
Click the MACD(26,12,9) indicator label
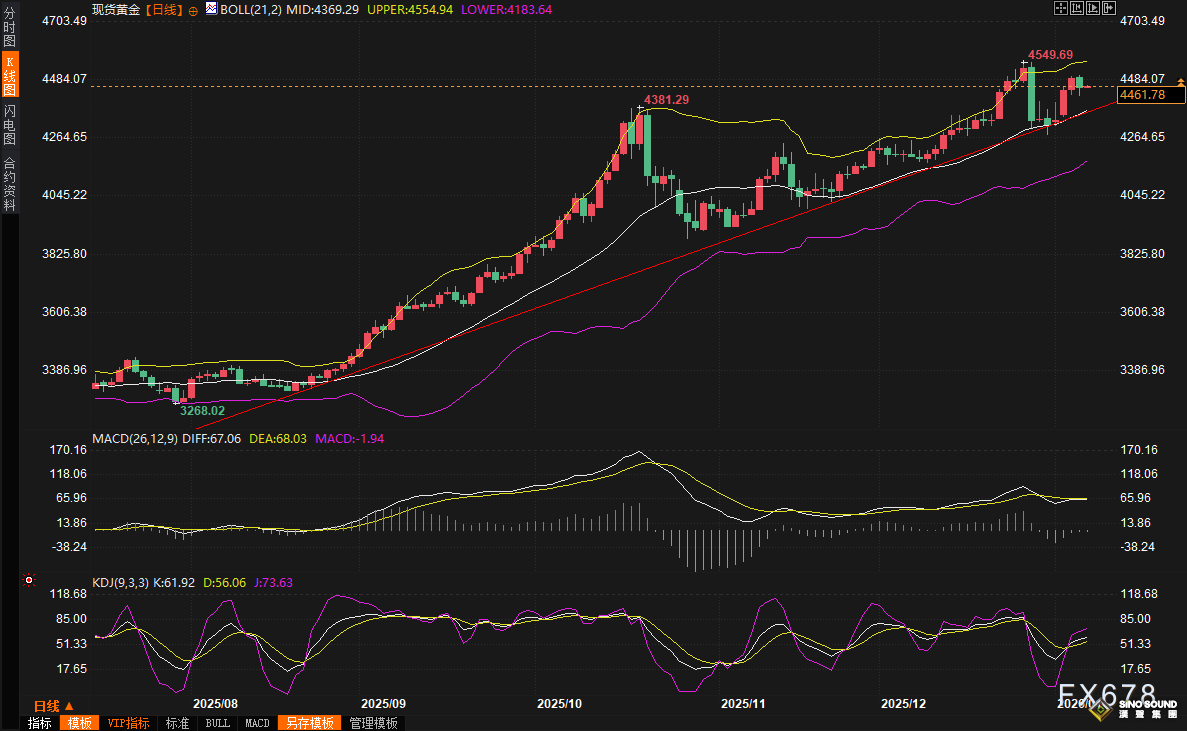pos(136,438)
